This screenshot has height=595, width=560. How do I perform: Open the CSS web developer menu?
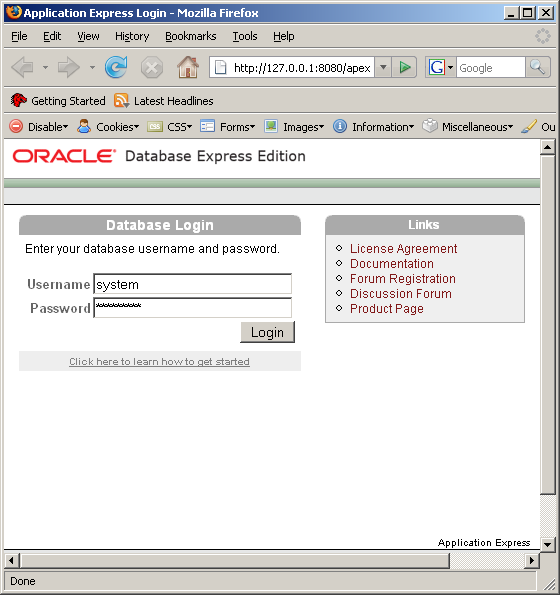click(170, 127)
